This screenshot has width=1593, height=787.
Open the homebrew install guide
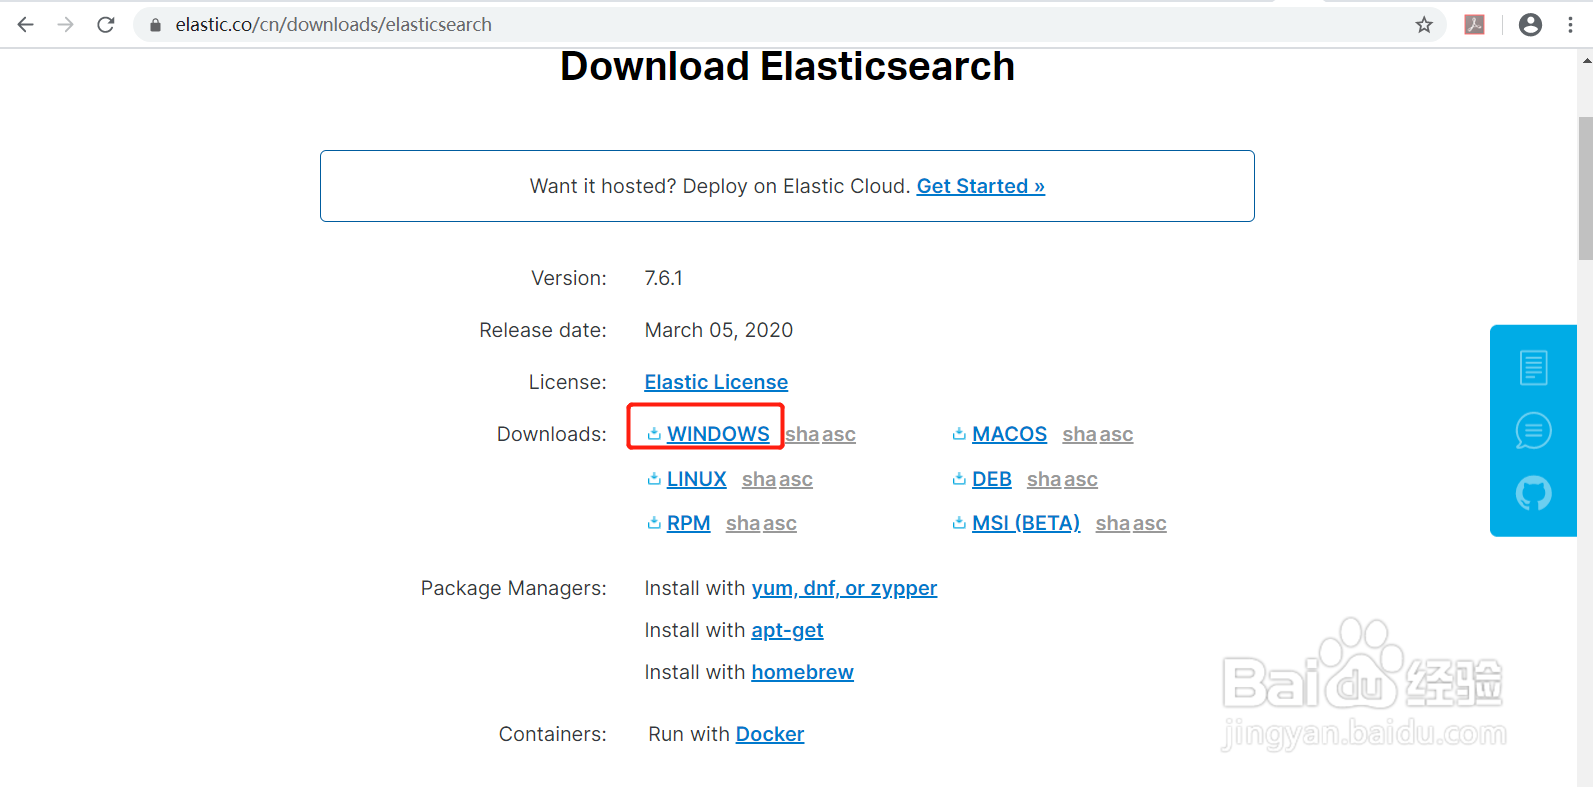coord(802,672)
